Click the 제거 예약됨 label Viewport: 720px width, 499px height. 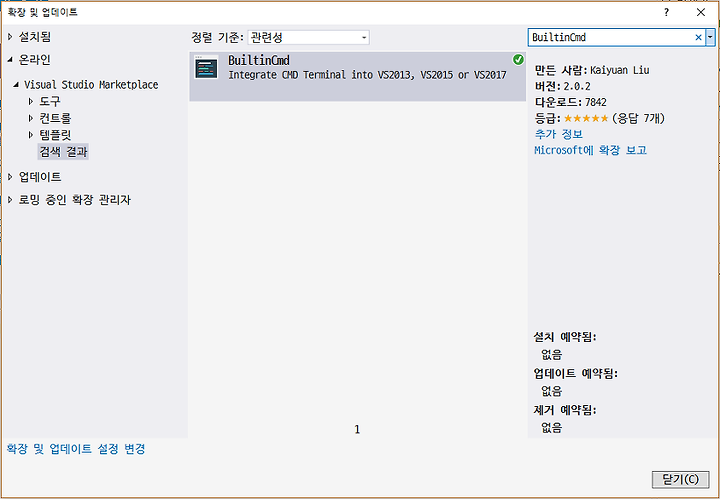(x=565, y=410)
